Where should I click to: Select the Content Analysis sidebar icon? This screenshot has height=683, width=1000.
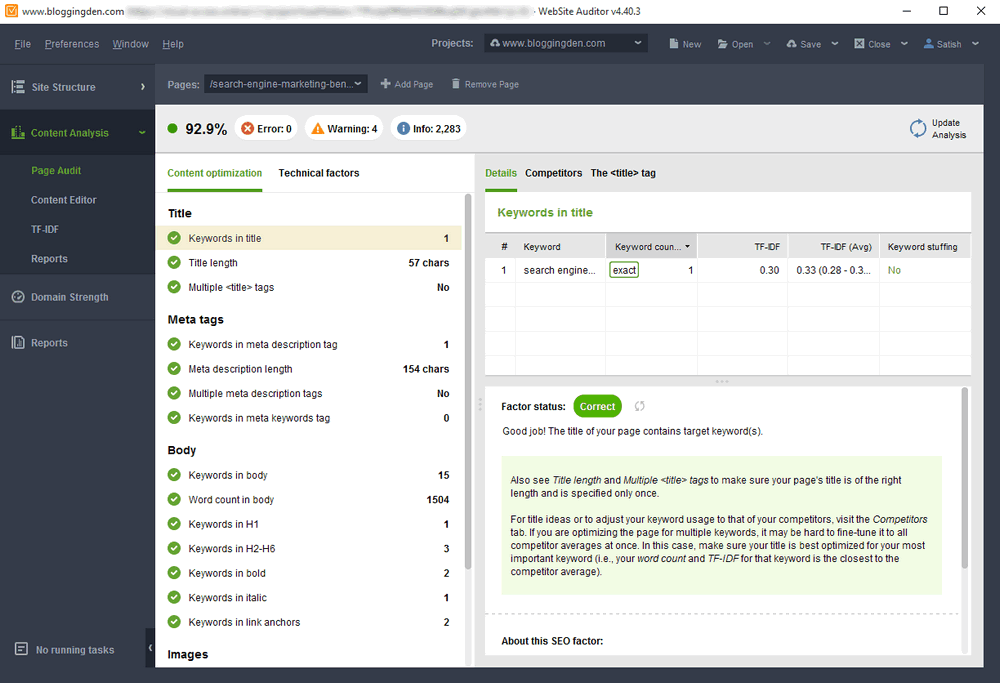point(17,131)
